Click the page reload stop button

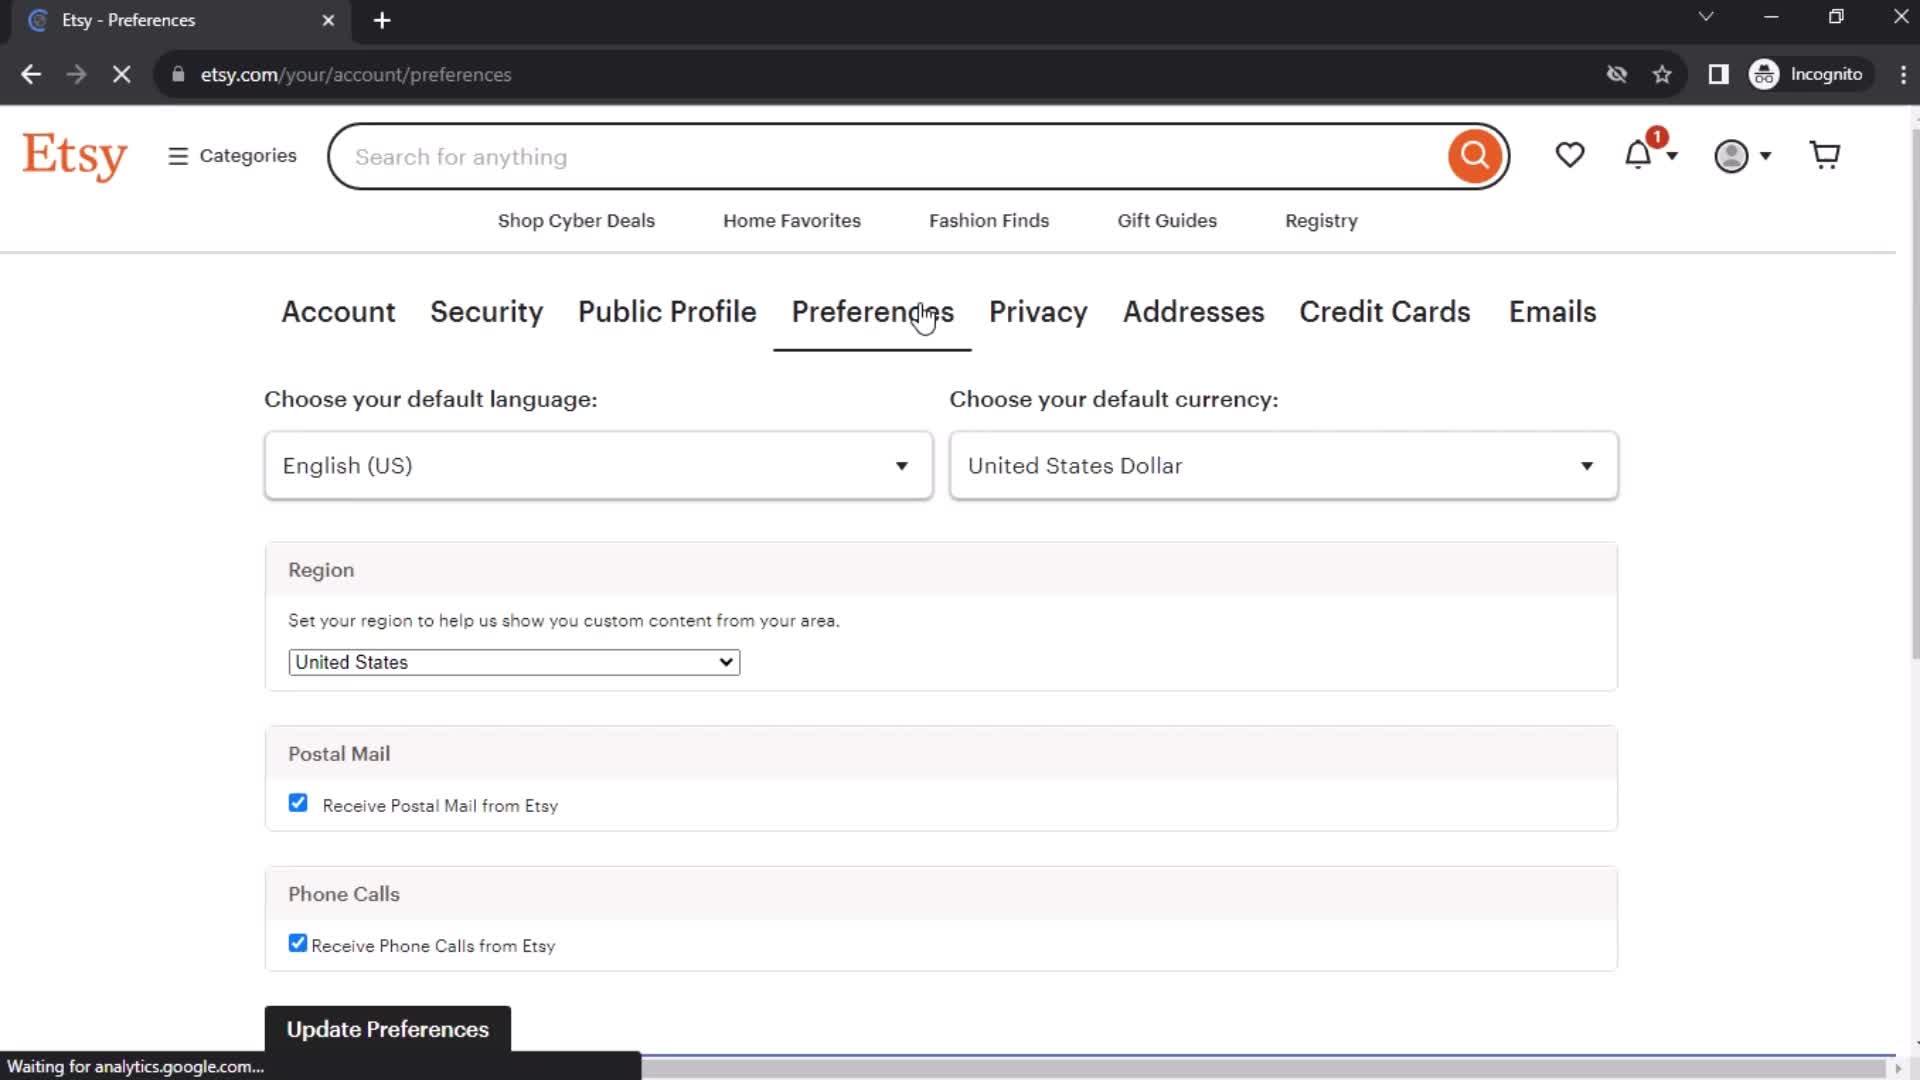(x=120, y=74)
